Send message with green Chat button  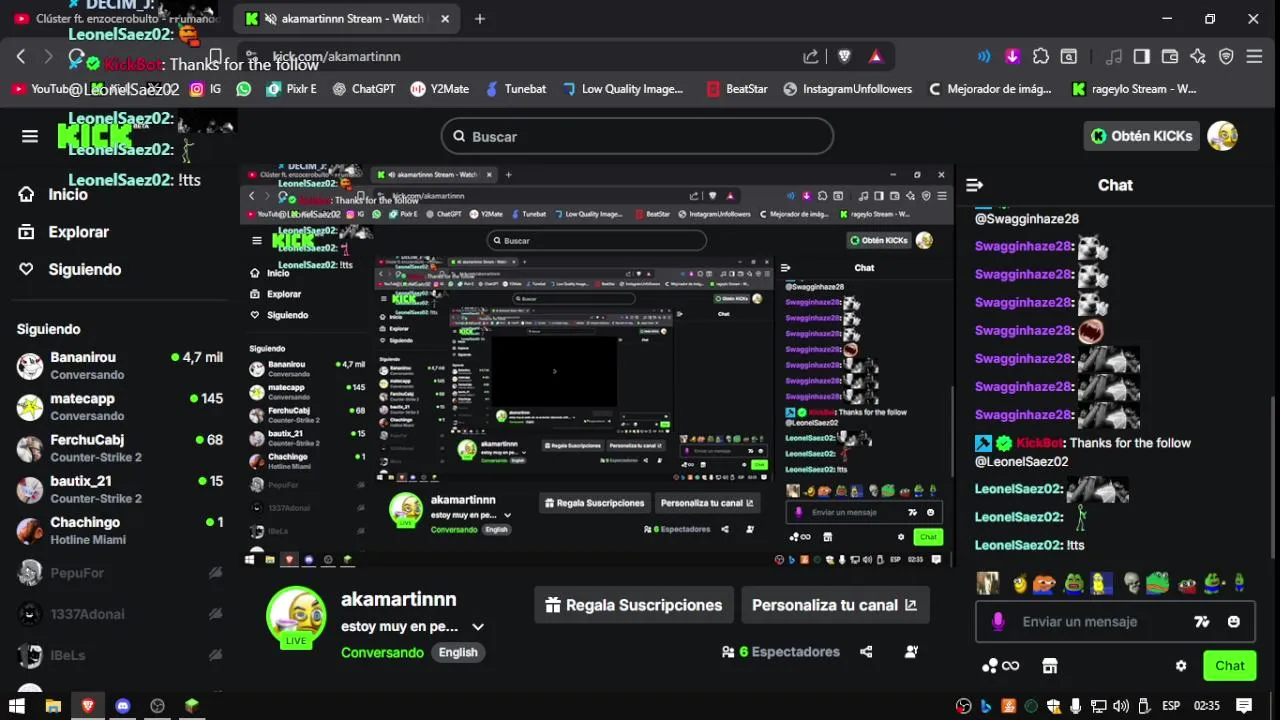[1230, 666]
